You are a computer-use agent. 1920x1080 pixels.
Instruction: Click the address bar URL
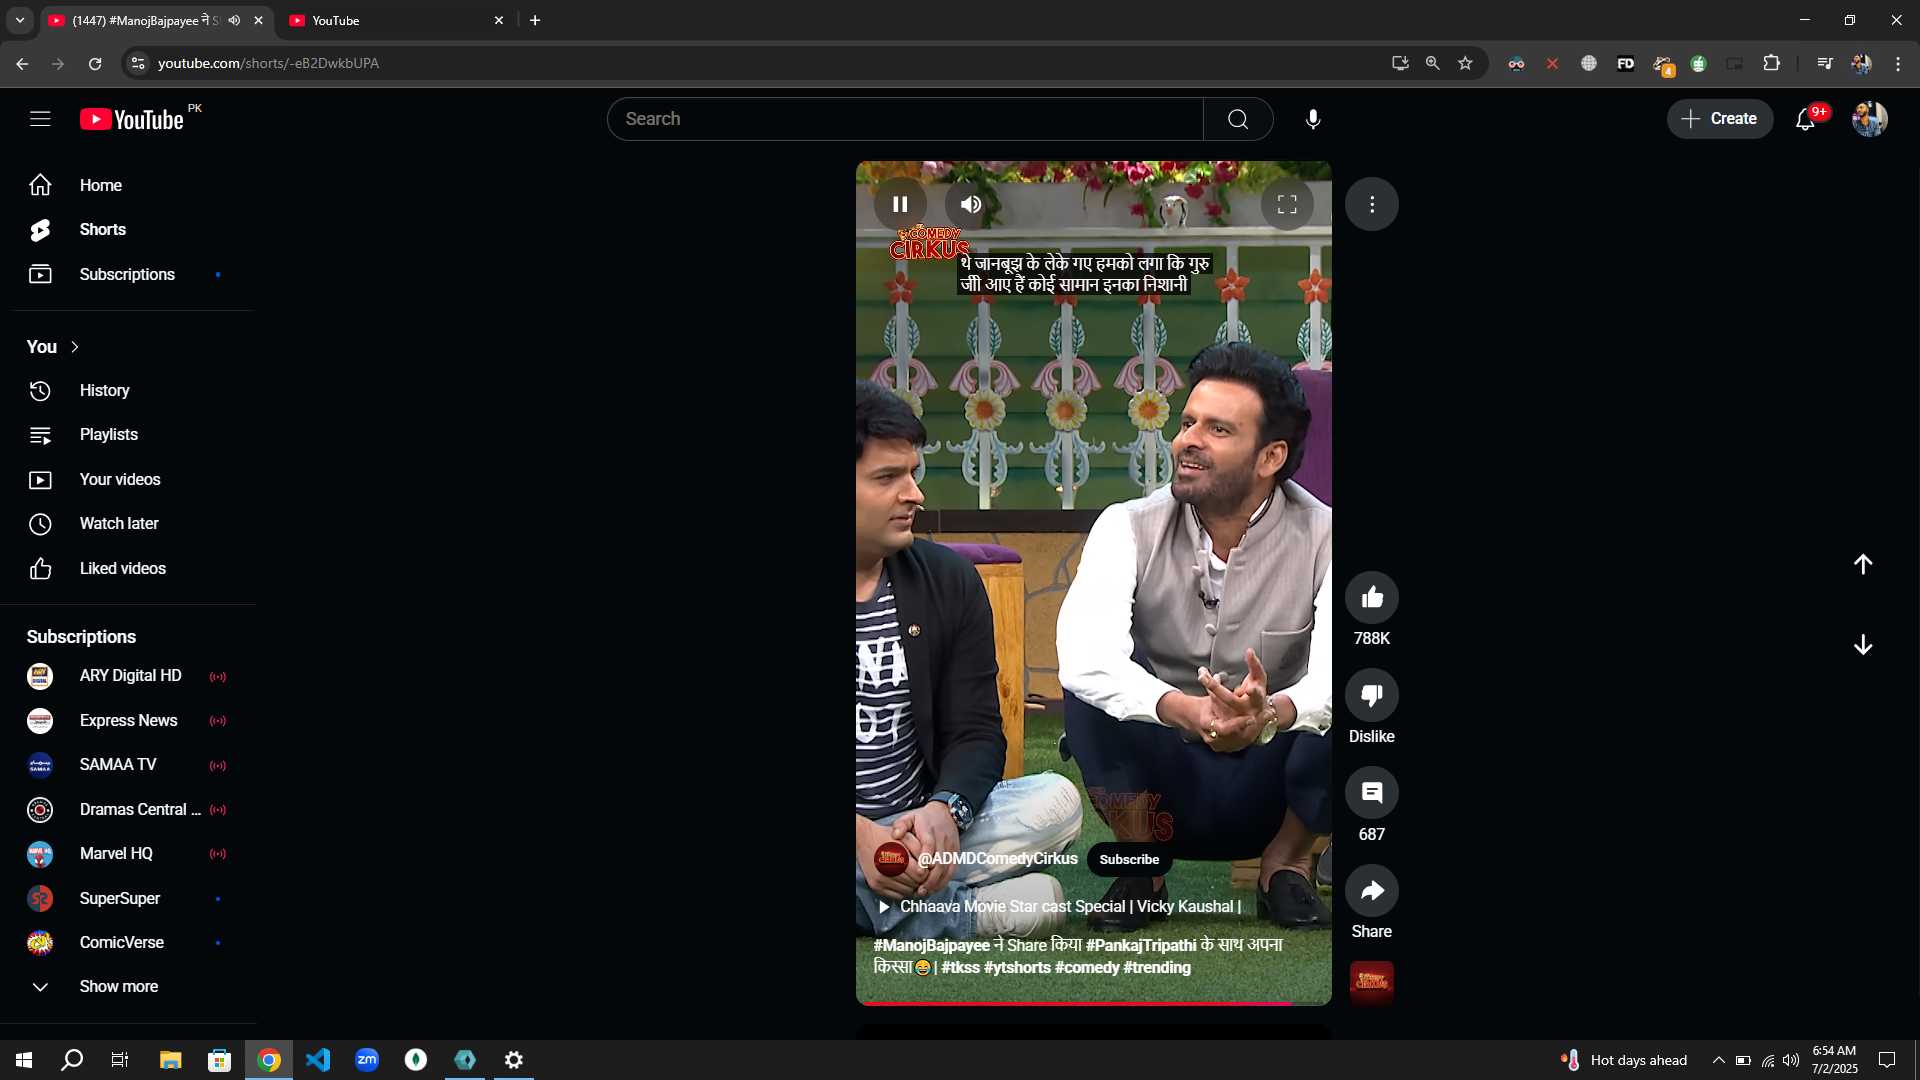tap(268, 63)
